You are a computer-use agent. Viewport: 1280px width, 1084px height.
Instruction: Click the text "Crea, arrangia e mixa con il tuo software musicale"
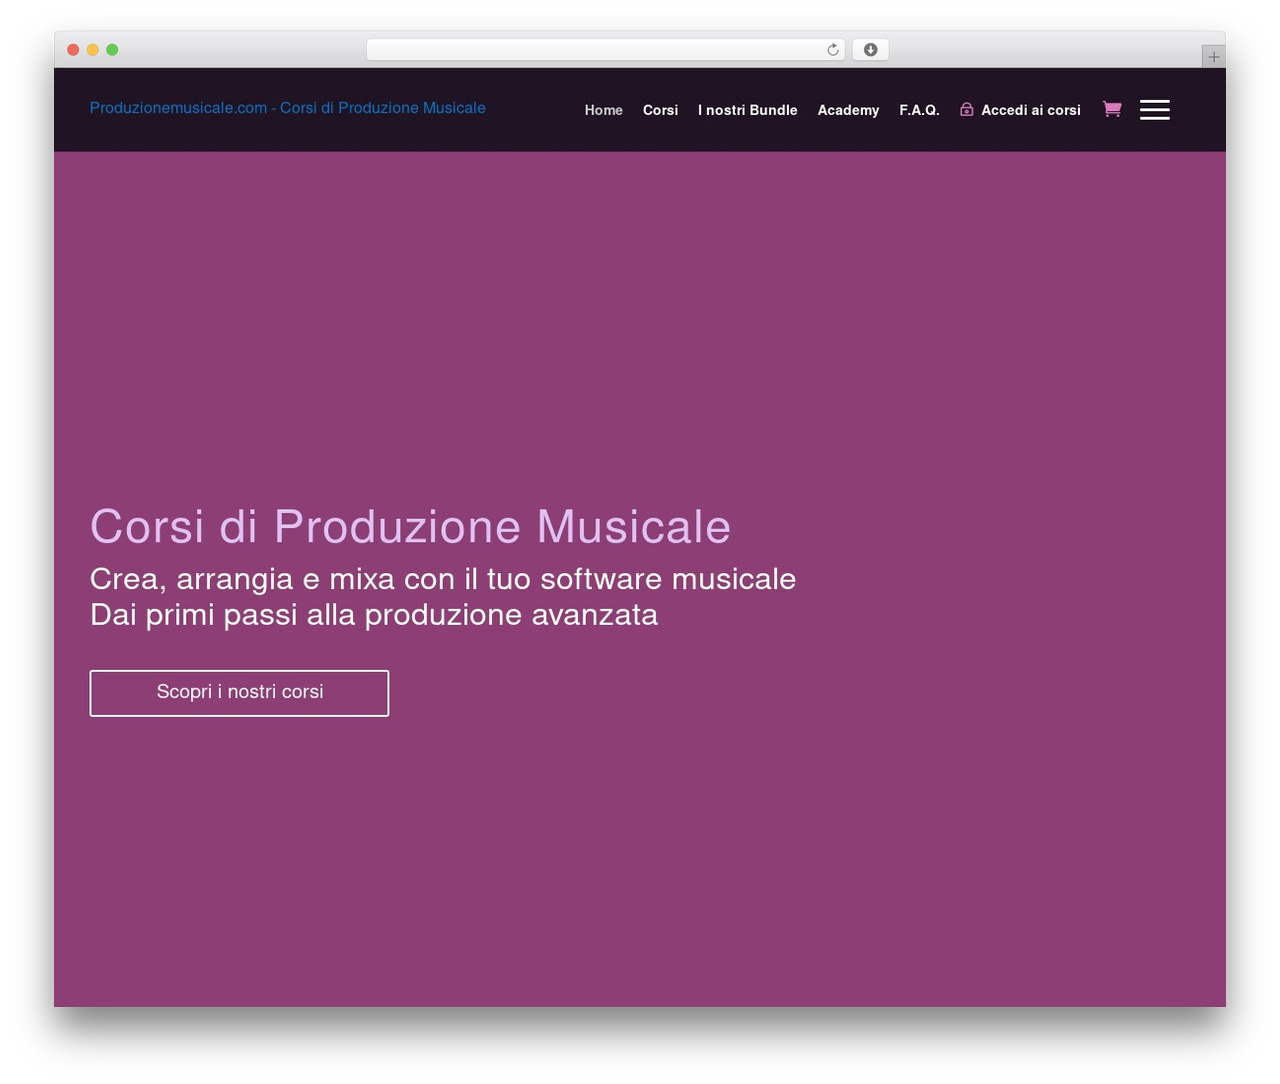[443, 579]
